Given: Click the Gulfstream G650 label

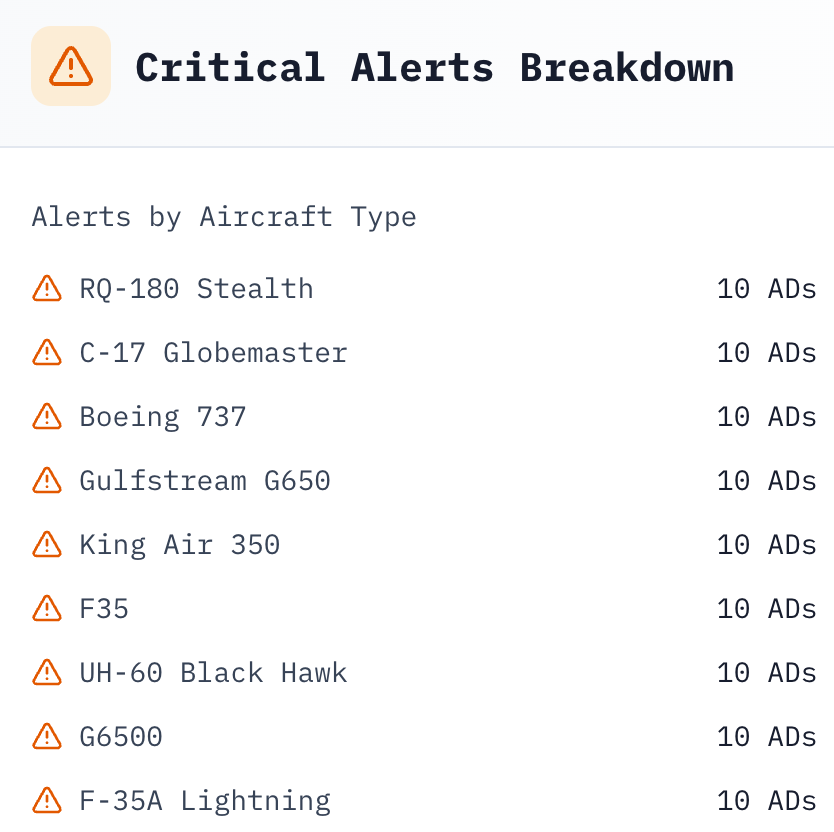Looking at the screenshot, I should pyautogui.click(x=205, y=481).
